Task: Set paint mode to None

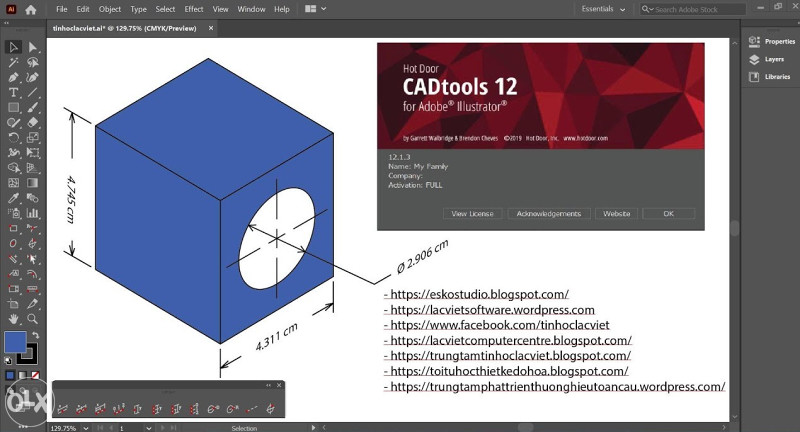Action: (x=35, y=375)
